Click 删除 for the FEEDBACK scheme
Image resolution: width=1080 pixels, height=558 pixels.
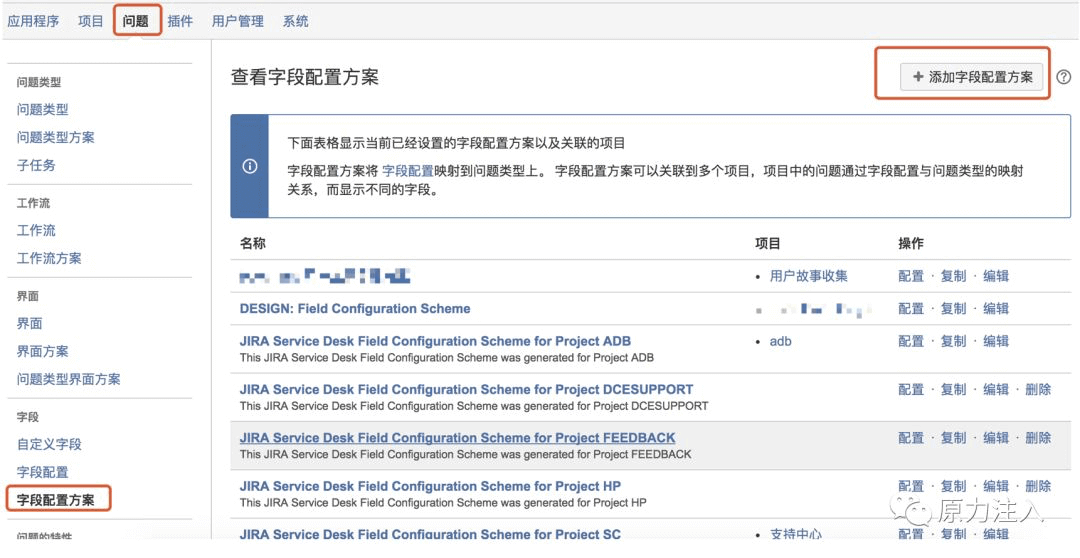pos(1038,437)
